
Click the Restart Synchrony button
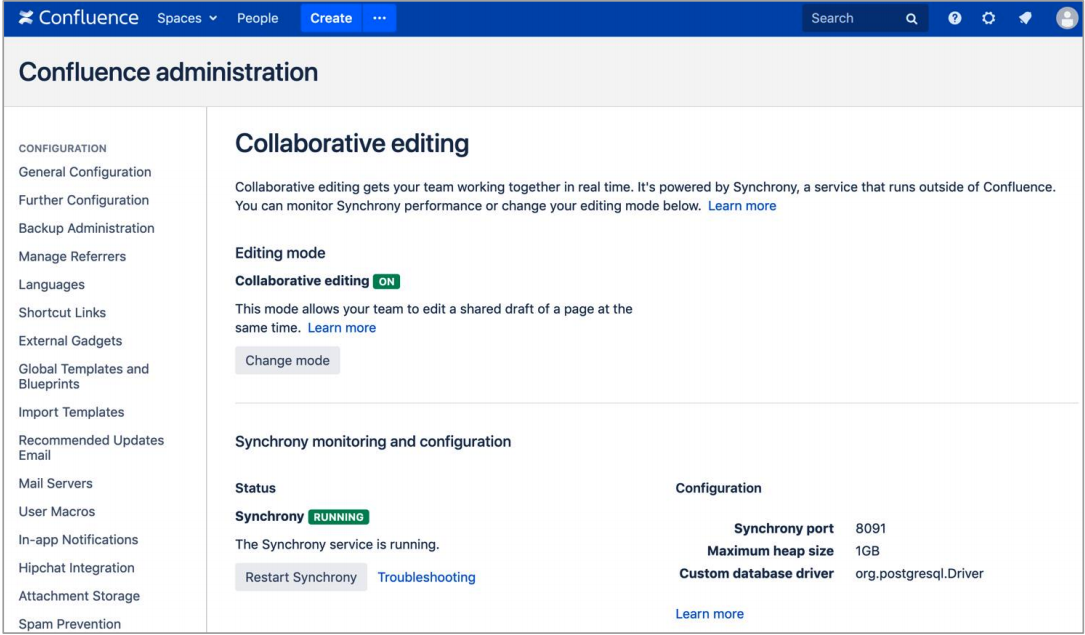pos(301,577)
